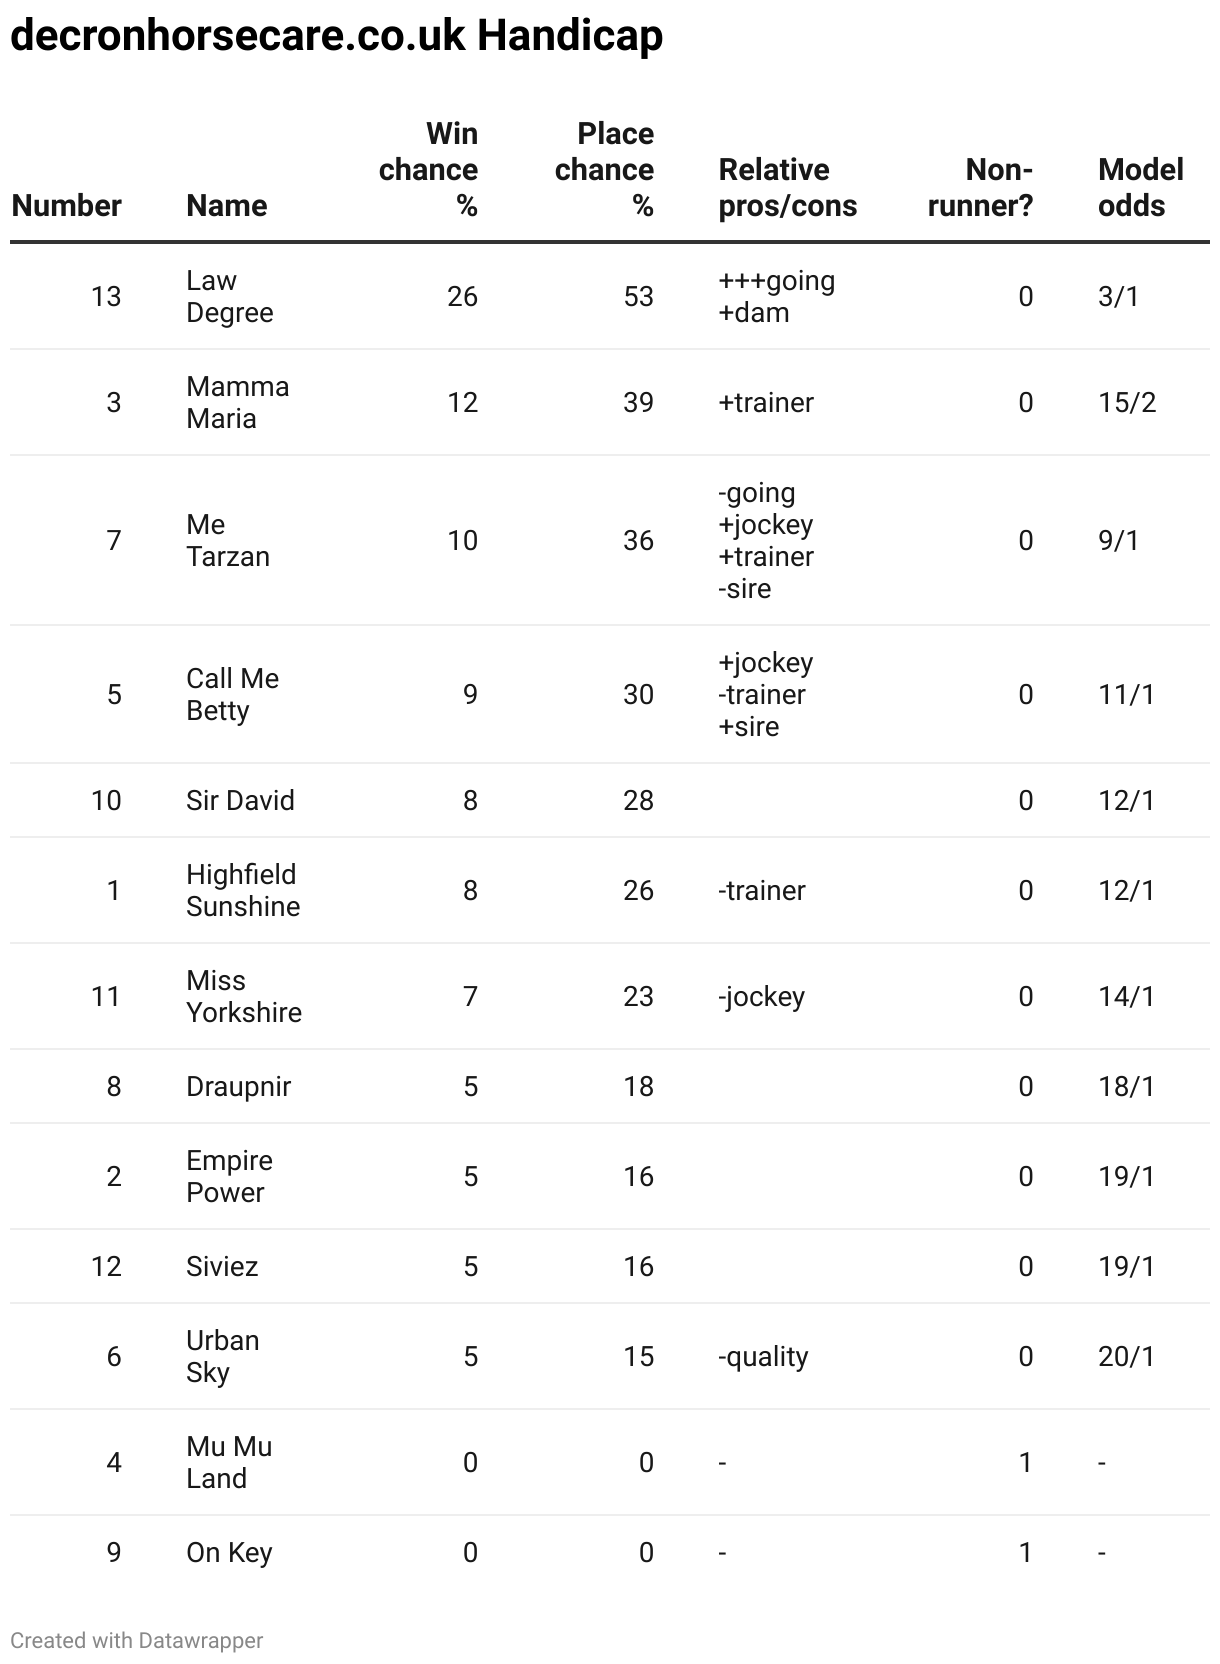Click the Model odds column header
The height and width of the screenshot is (1664, 1220).
[x=1140, y=188]
